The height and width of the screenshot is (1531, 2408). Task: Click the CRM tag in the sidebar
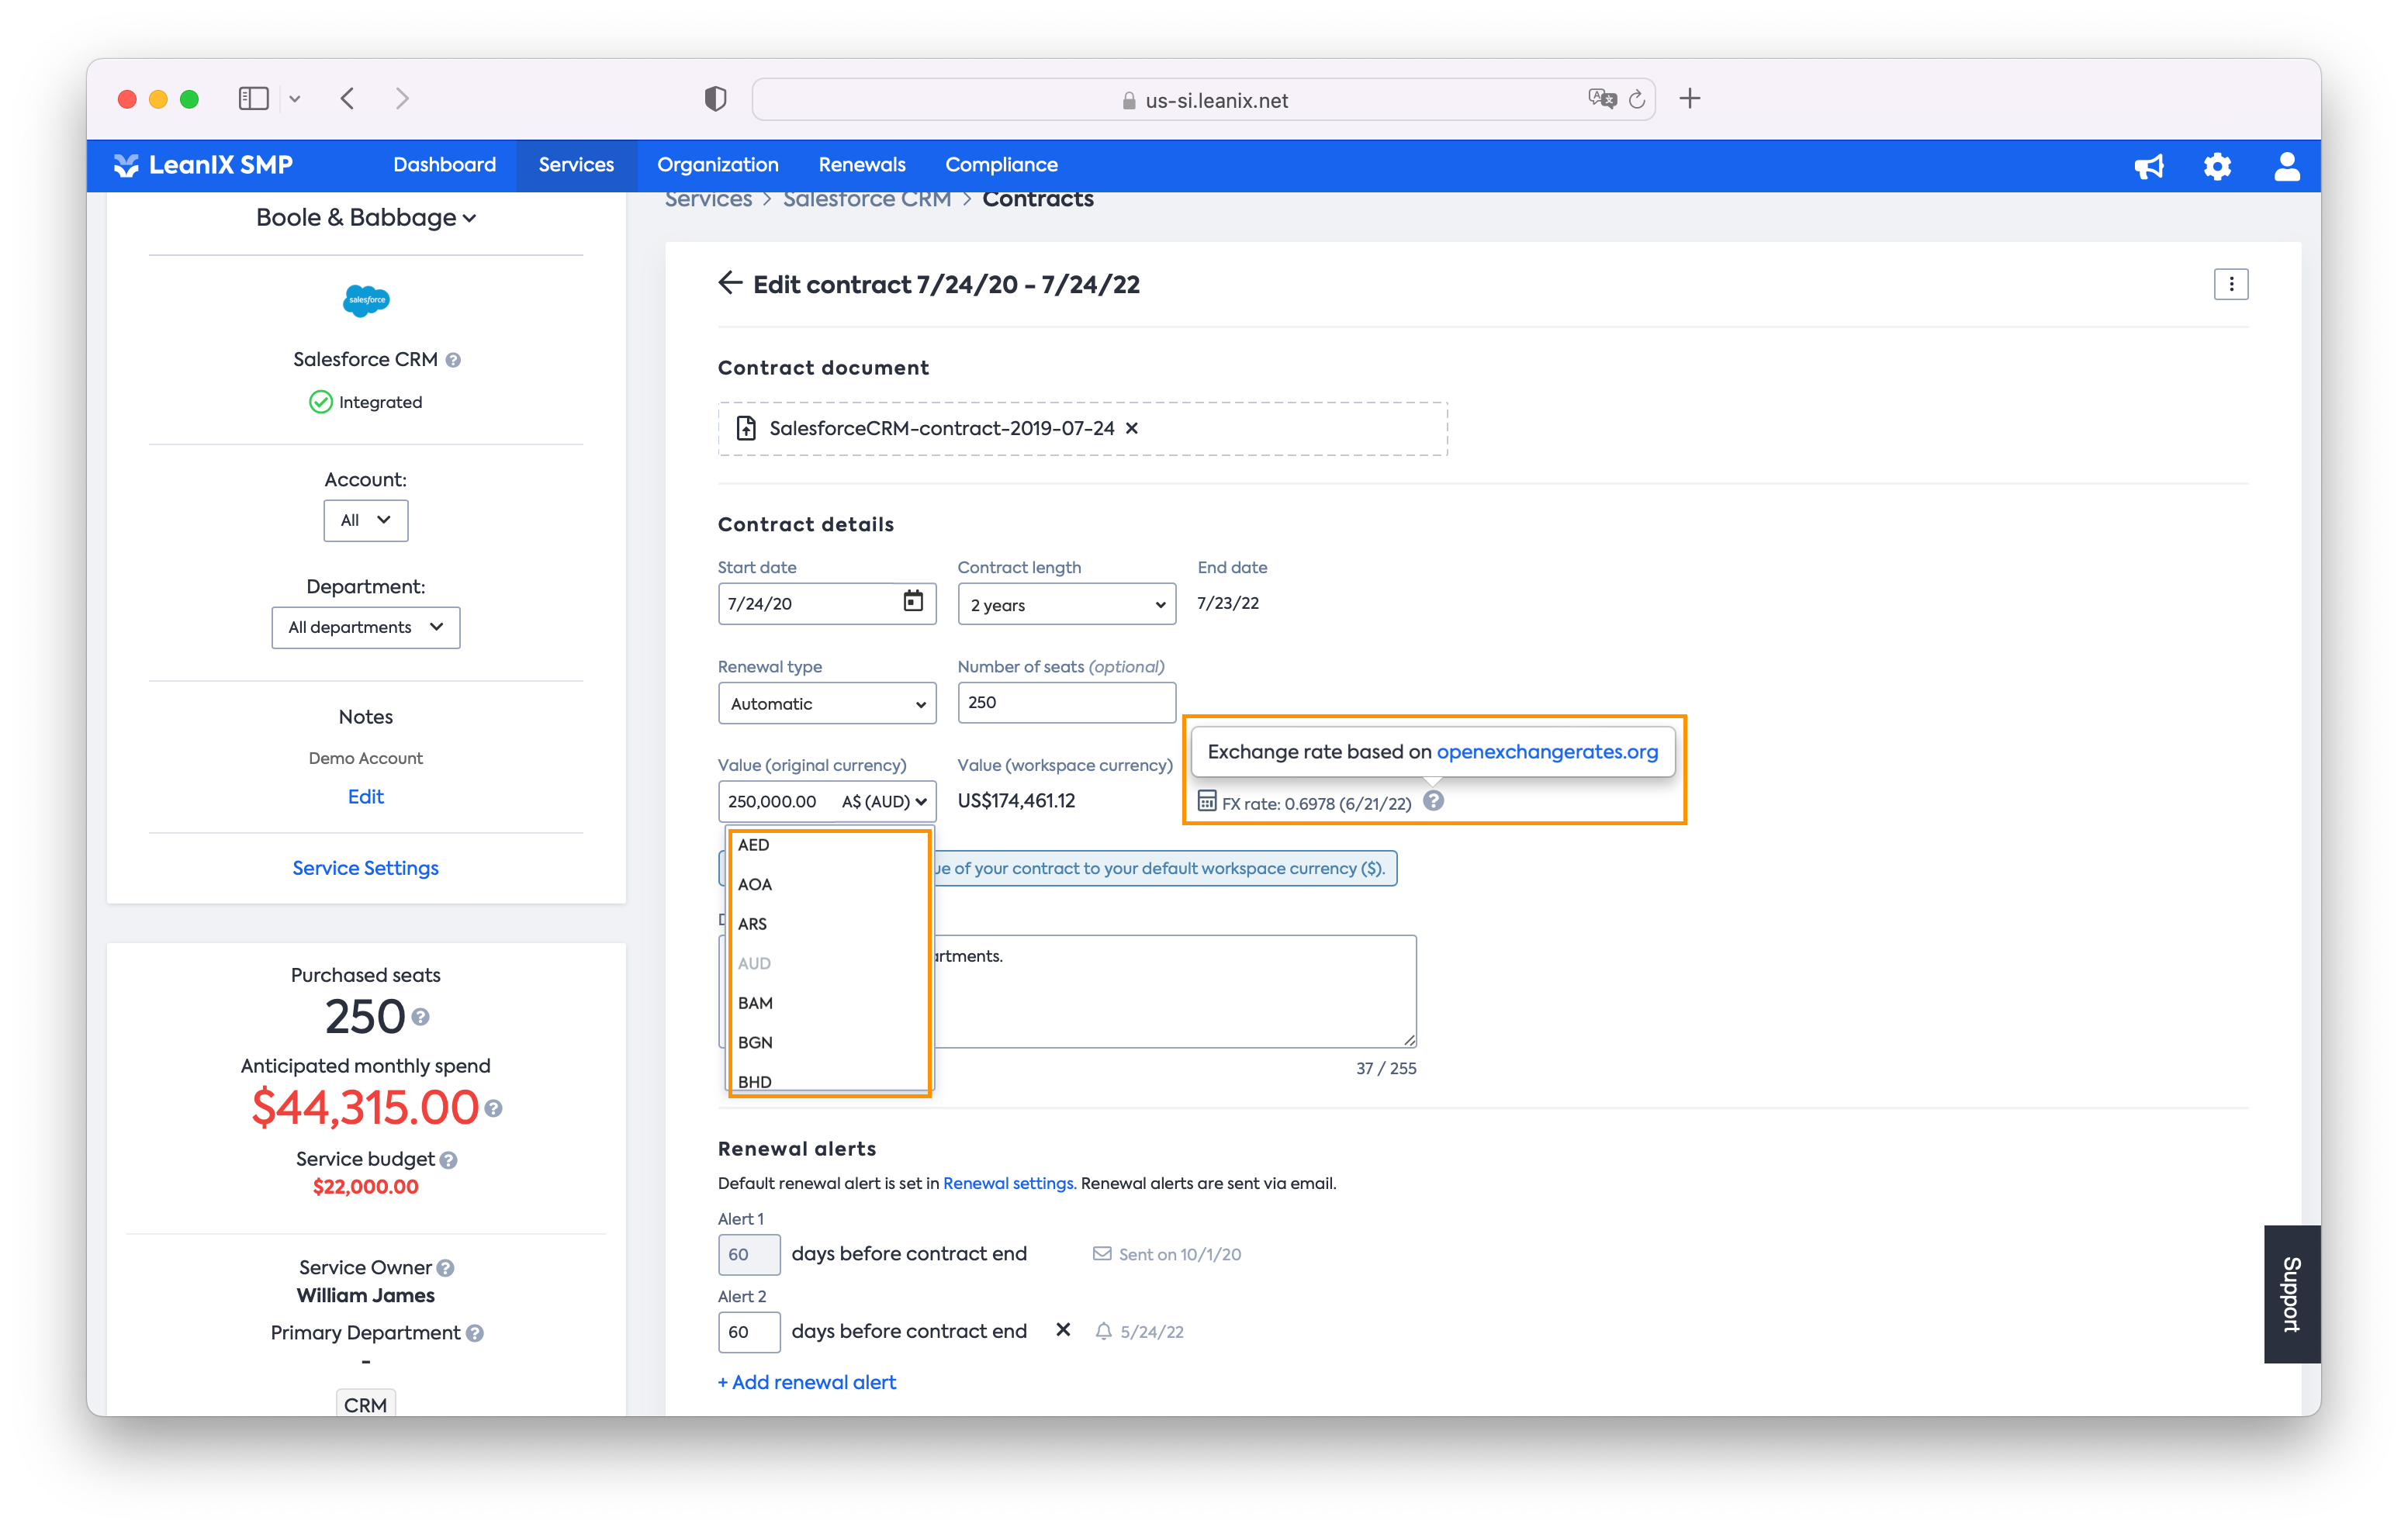[366, 1403]
